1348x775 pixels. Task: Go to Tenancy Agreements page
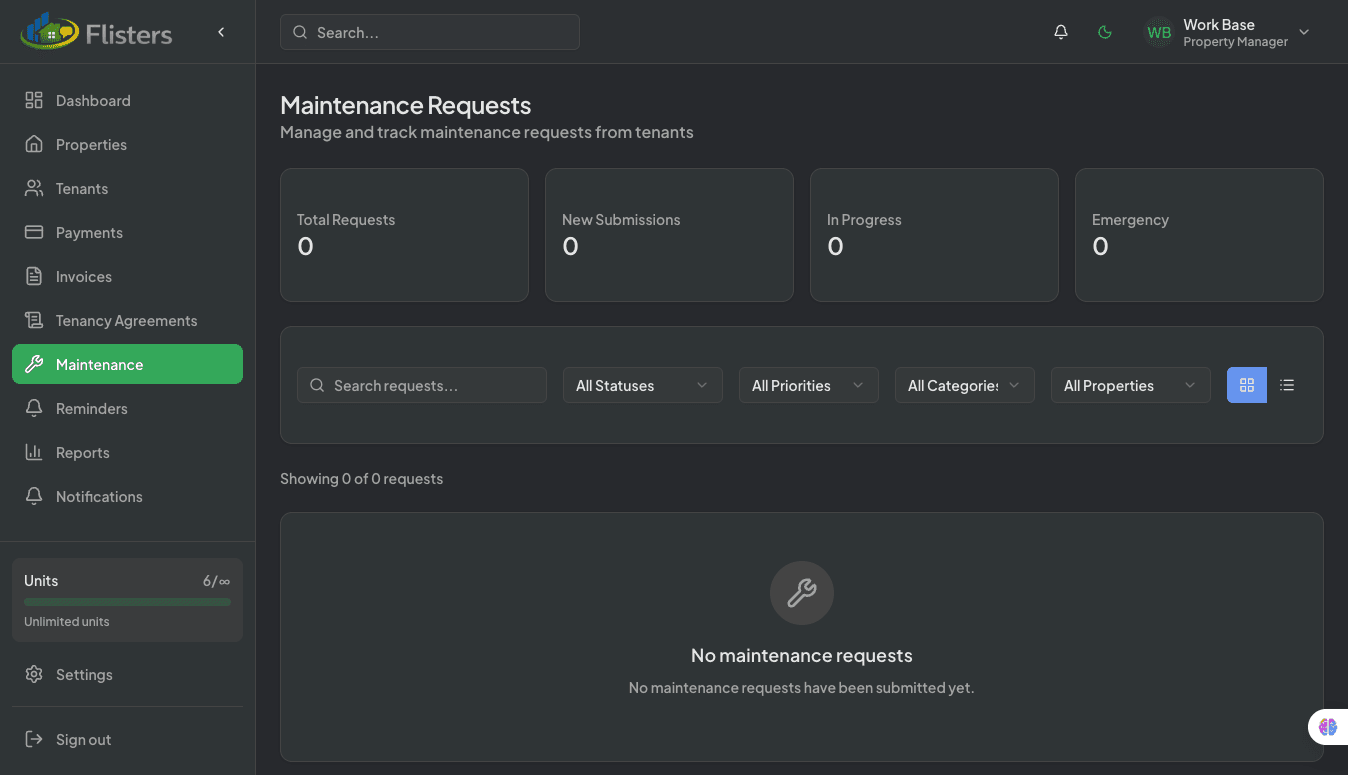click(126, 321)
